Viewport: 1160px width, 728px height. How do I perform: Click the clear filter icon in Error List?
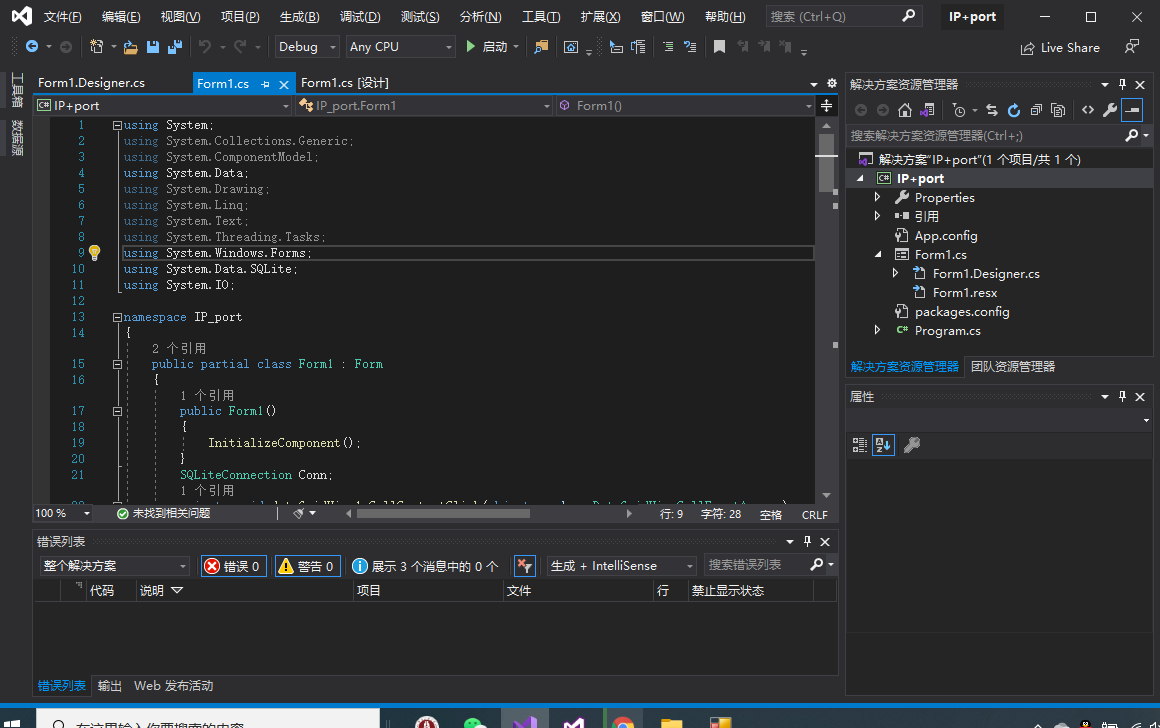(x=525, y=566)
